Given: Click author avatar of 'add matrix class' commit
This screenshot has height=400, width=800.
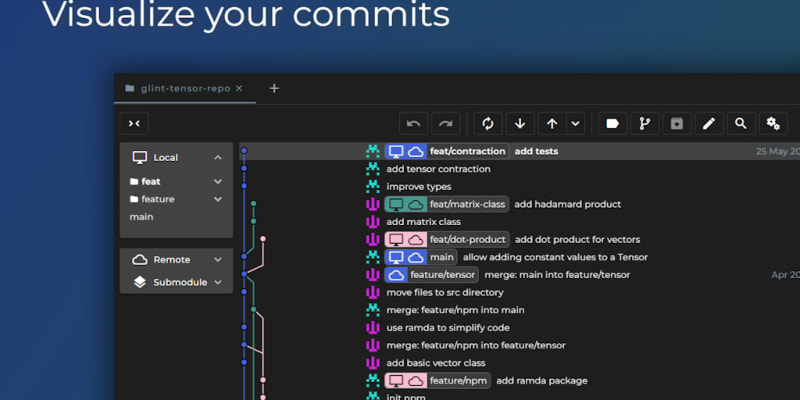Looking at the screenshot, I should pyautogui.click(x=373, y=222).
